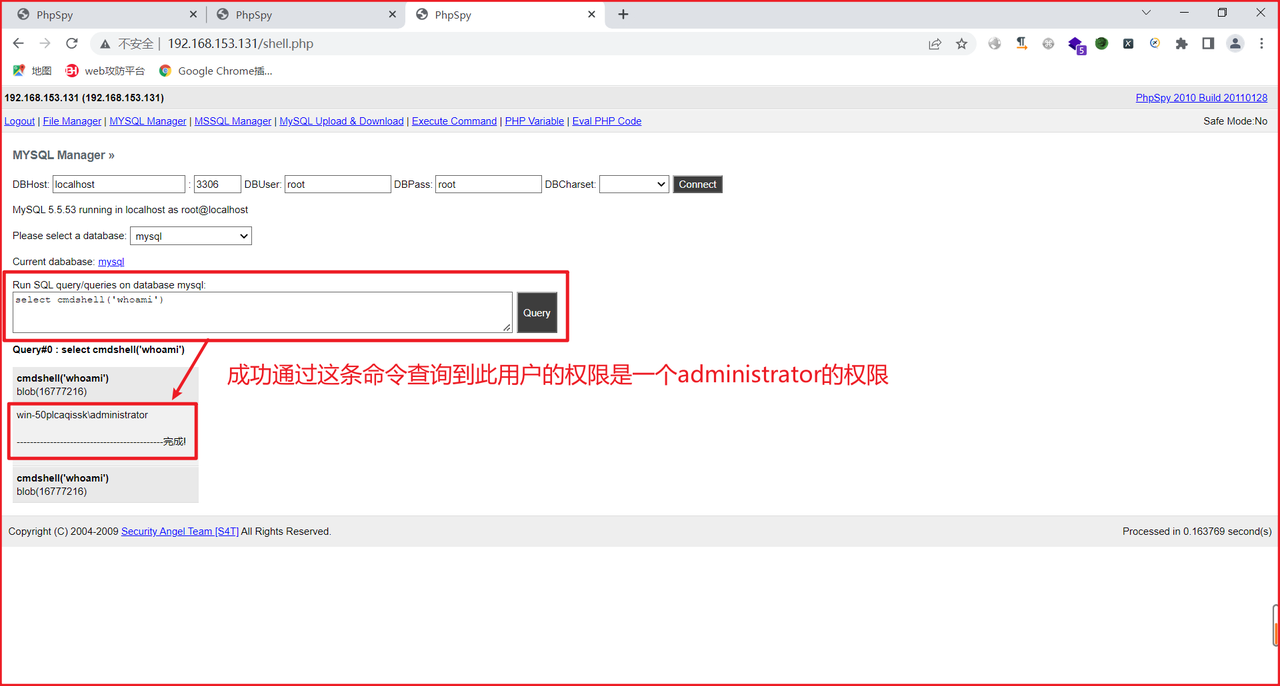Image resolution: width=1280 pixels, height=686 pixels.
Task: Click into the SQL query textarea
Action: (x=263, y=312)
